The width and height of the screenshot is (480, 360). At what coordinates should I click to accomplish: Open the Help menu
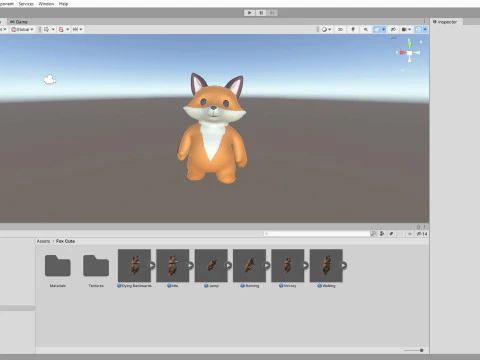[x=63, y=4]
